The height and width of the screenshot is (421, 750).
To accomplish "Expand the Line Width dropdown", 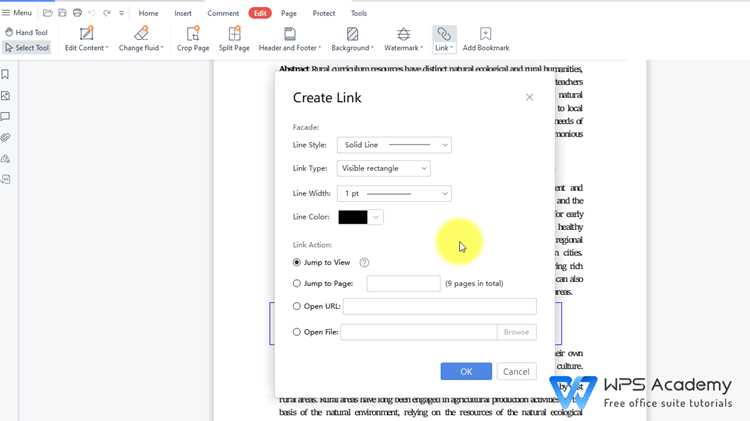I will click(x=394, y=194).
